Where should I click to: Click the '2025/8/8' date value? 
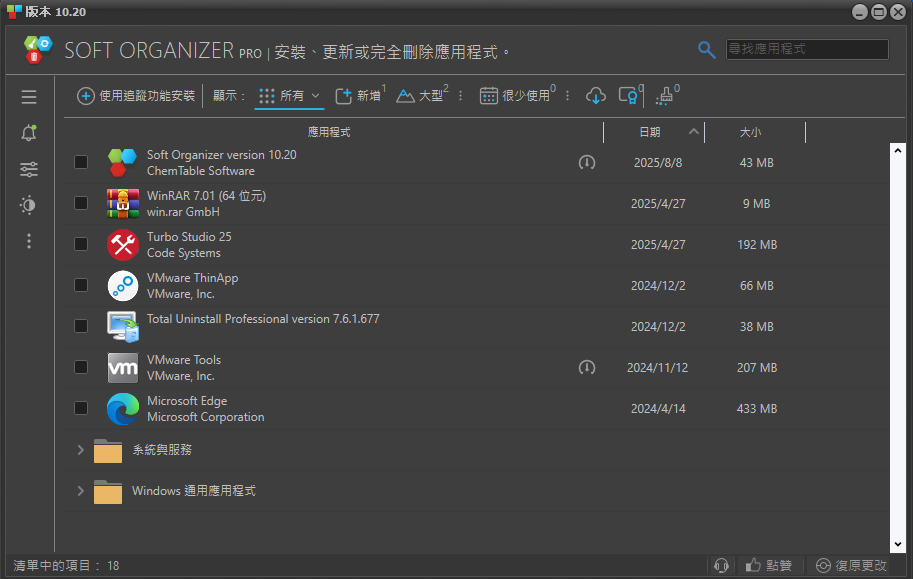pos(658,163)
